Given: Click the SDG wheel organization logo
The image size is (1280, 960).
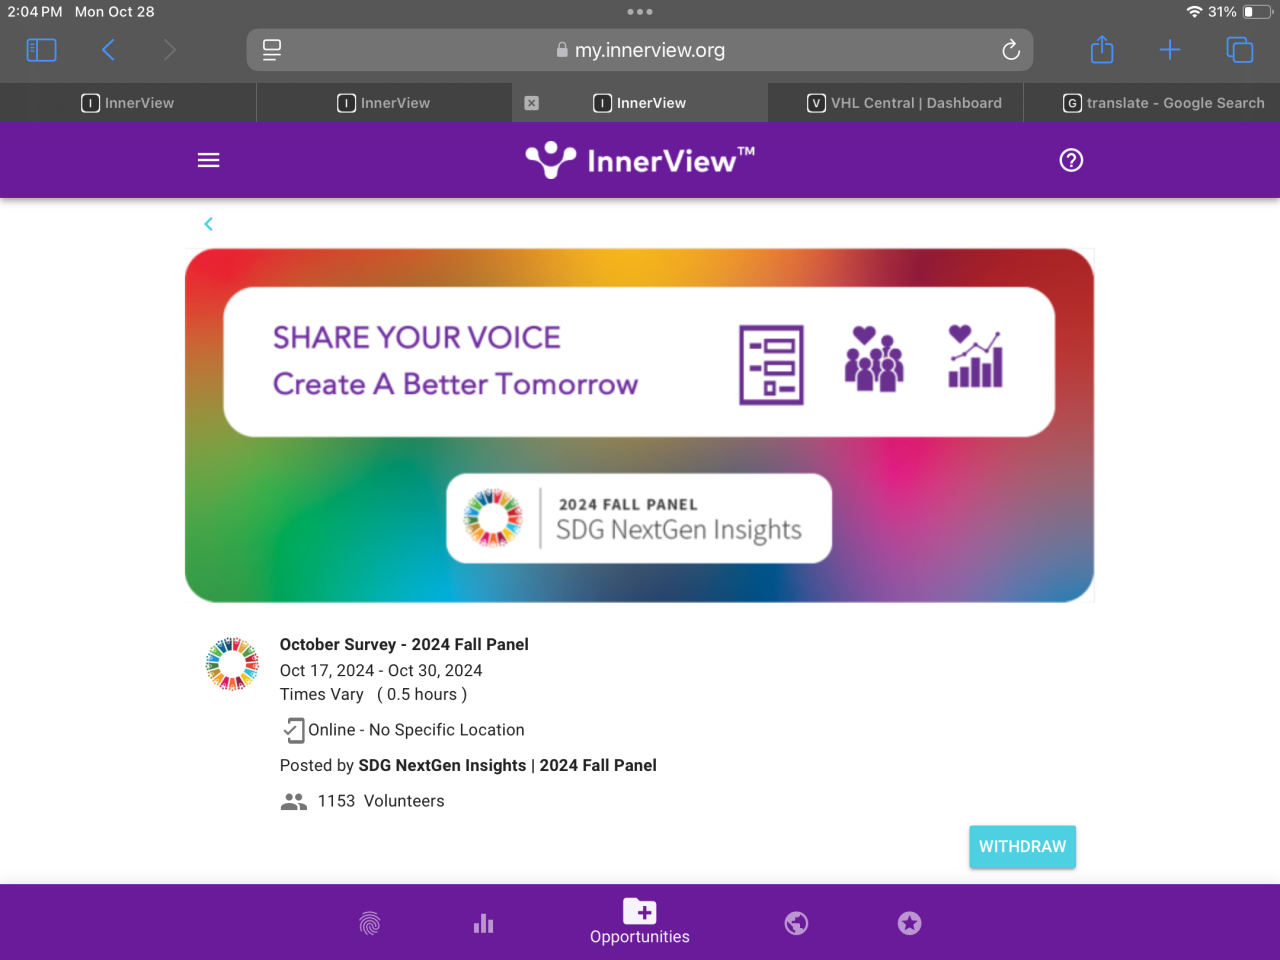Looking at the screenshot, I should (232, 664).
